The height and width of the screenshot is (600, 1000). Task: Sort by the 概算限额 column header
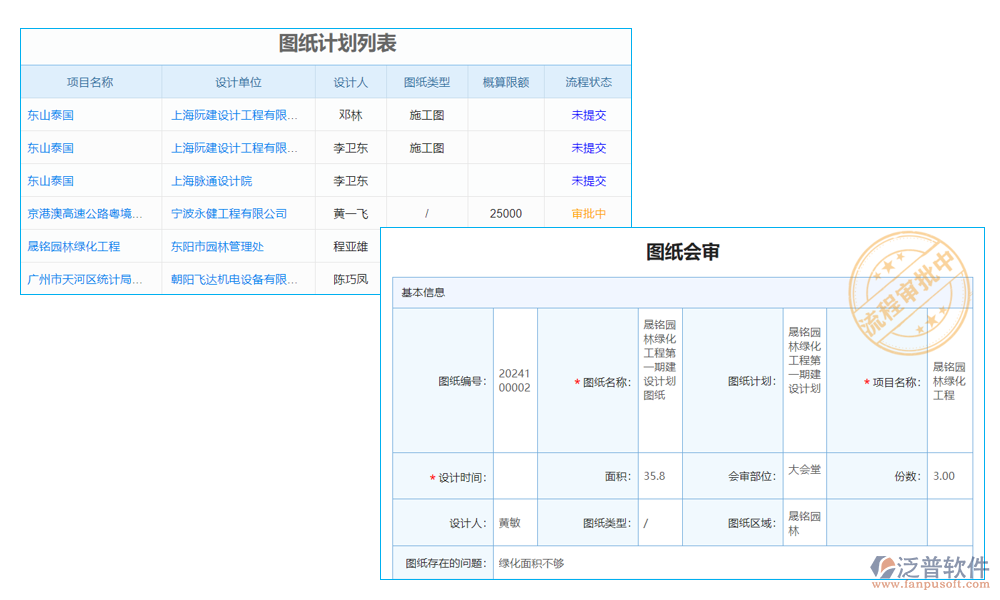(506, 81)
